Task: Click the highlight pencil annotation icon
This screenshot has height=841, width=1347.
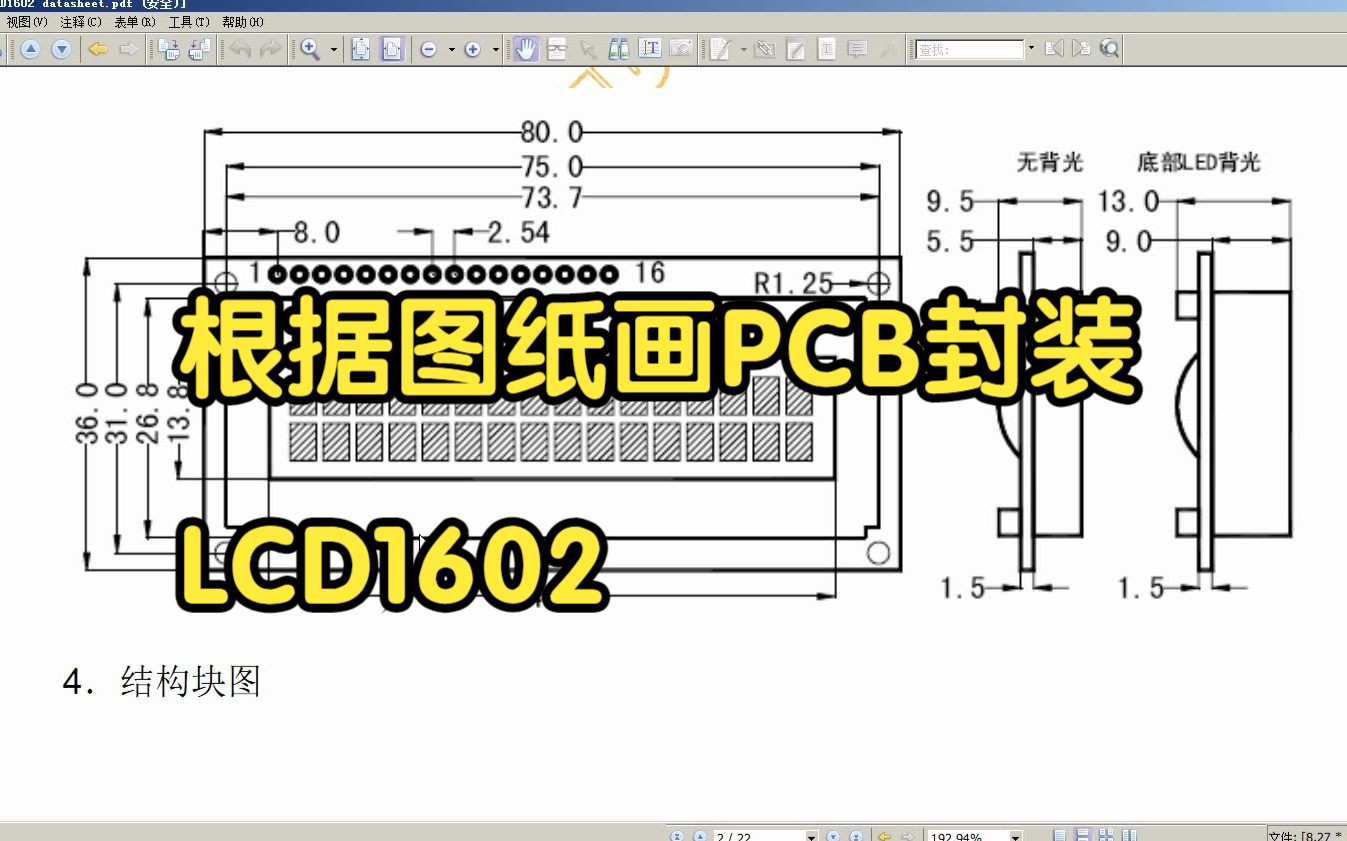Action: tap(796, 49)
